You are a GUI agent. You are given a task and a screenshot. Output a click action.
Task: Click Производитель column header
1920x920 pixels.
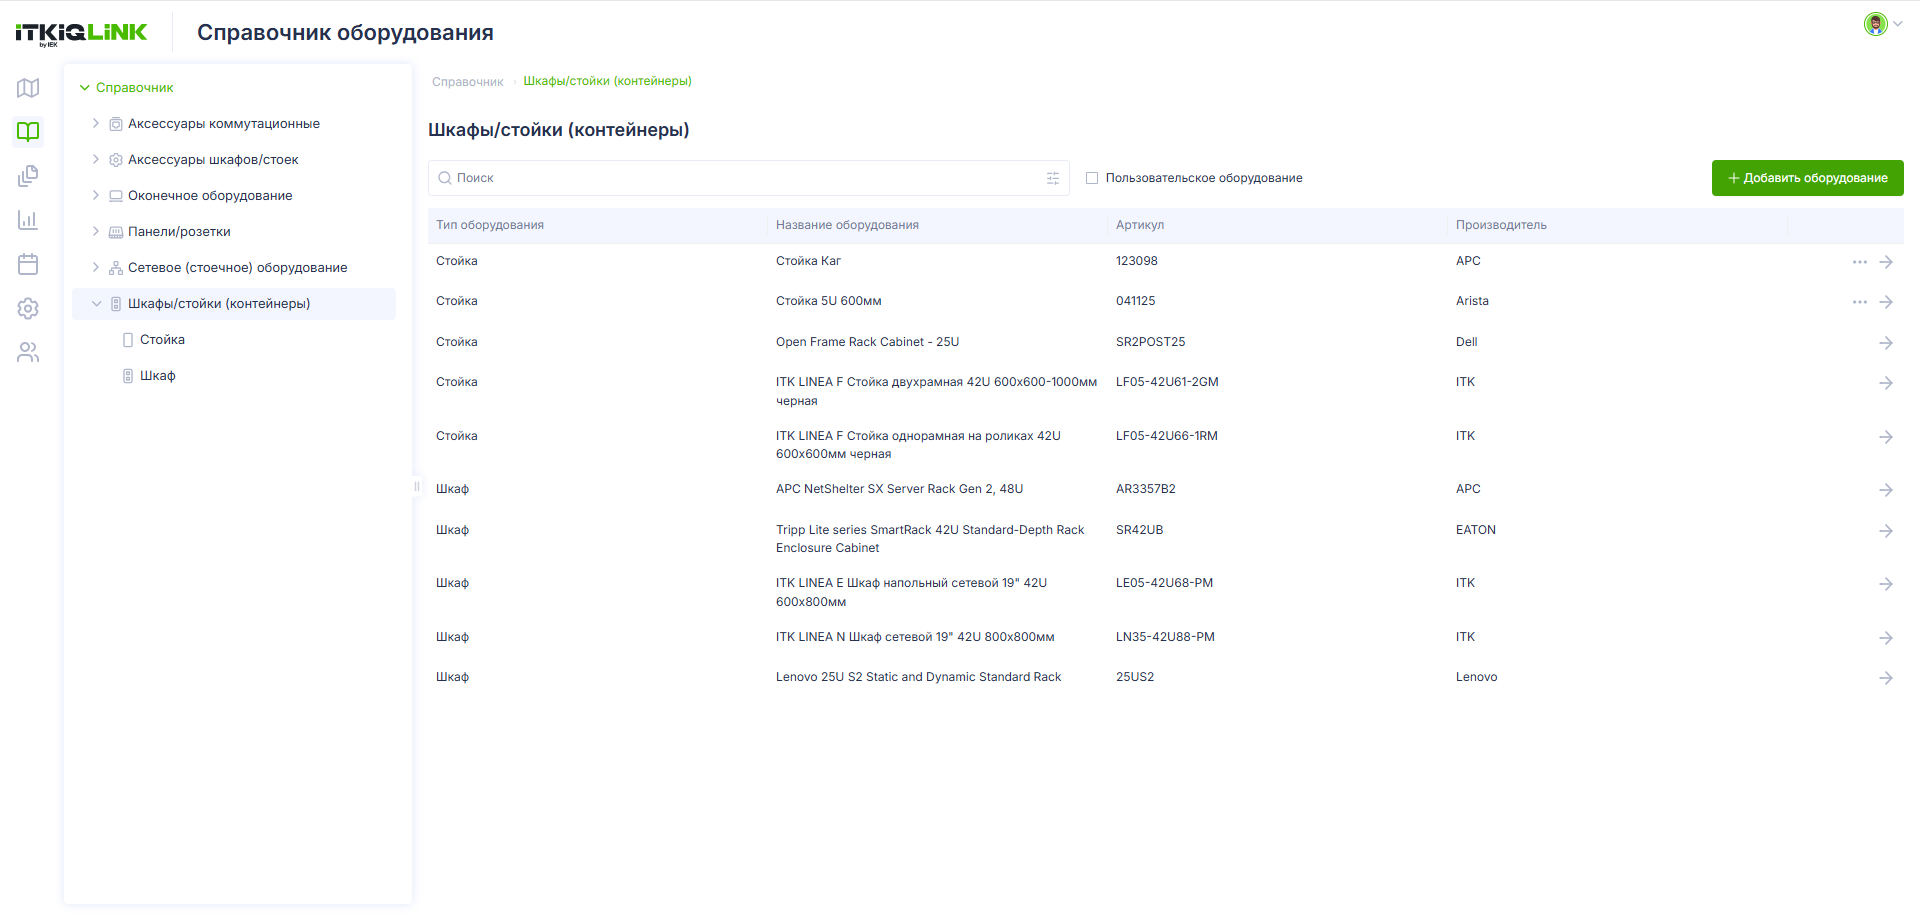tap(1501, 225)
